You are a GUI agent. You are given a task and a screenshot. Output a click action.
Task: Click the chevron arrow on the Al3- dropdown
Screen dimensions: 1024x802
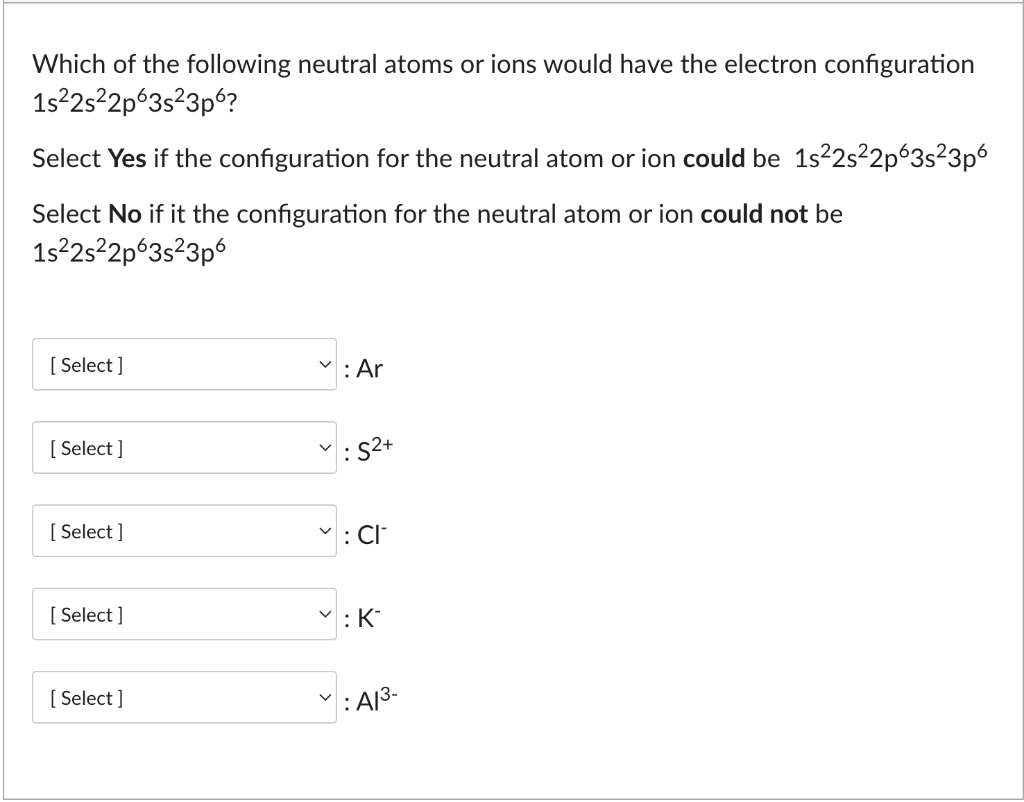click(323, 697)
